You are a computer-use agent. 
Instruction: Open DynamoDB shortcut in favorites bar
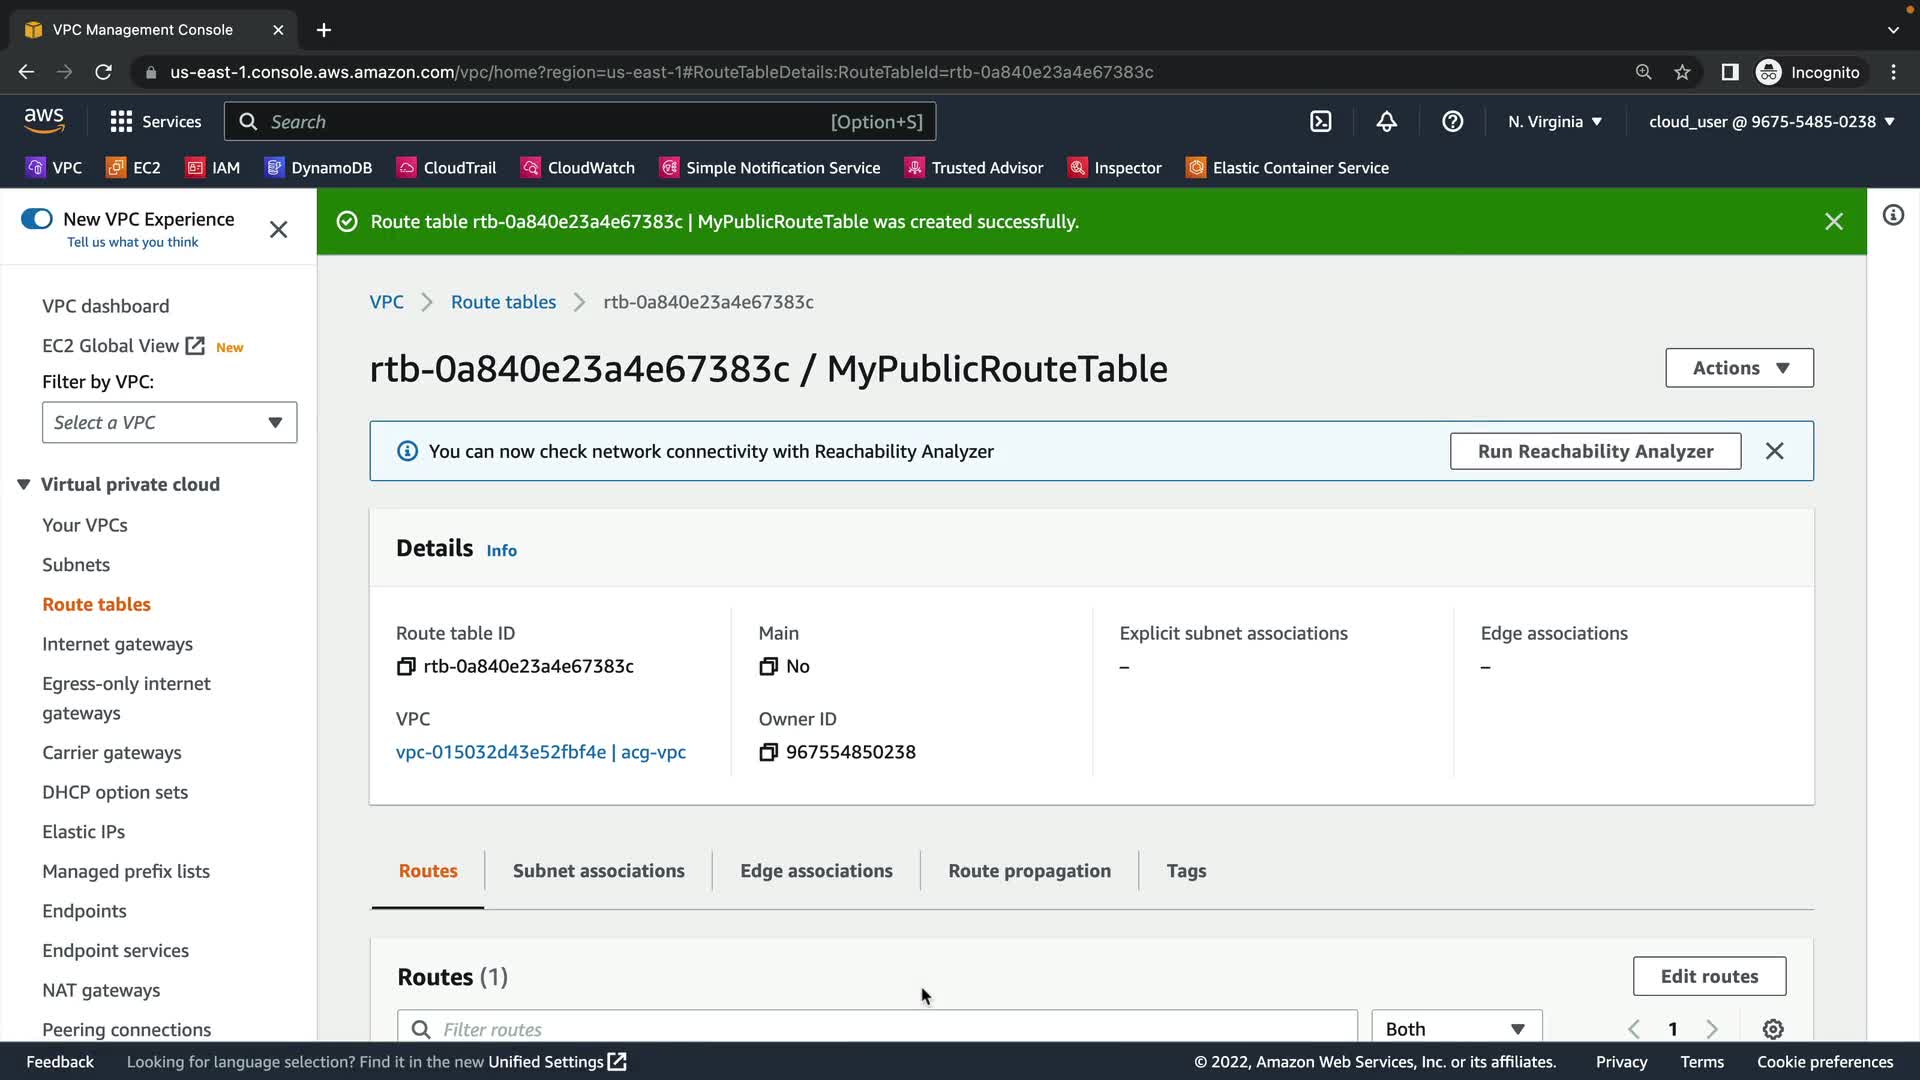click(318, 168)
